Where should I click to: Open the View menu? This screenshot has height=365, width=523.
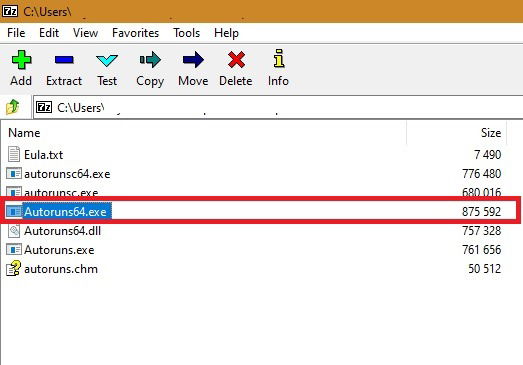pyautogui.click(x=85, y=33)
